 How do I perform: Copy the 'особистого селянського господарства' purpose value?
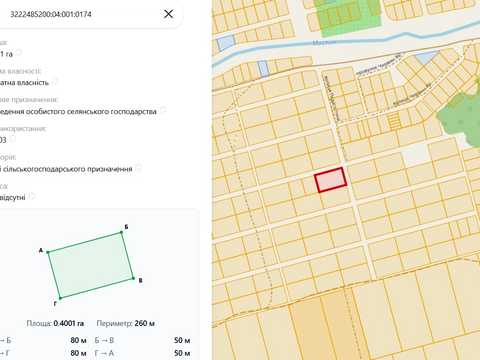163,111
